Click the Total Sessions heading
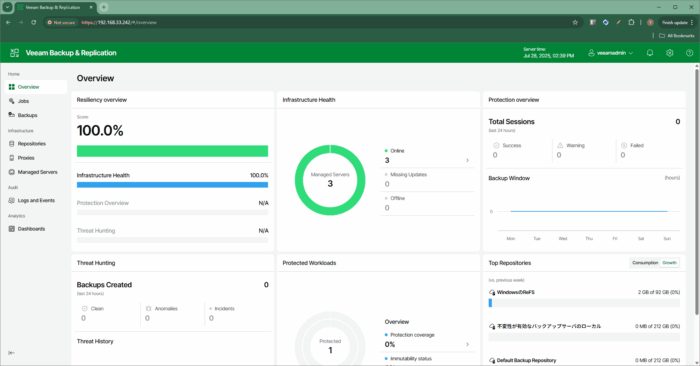 [x=511, y=121]
